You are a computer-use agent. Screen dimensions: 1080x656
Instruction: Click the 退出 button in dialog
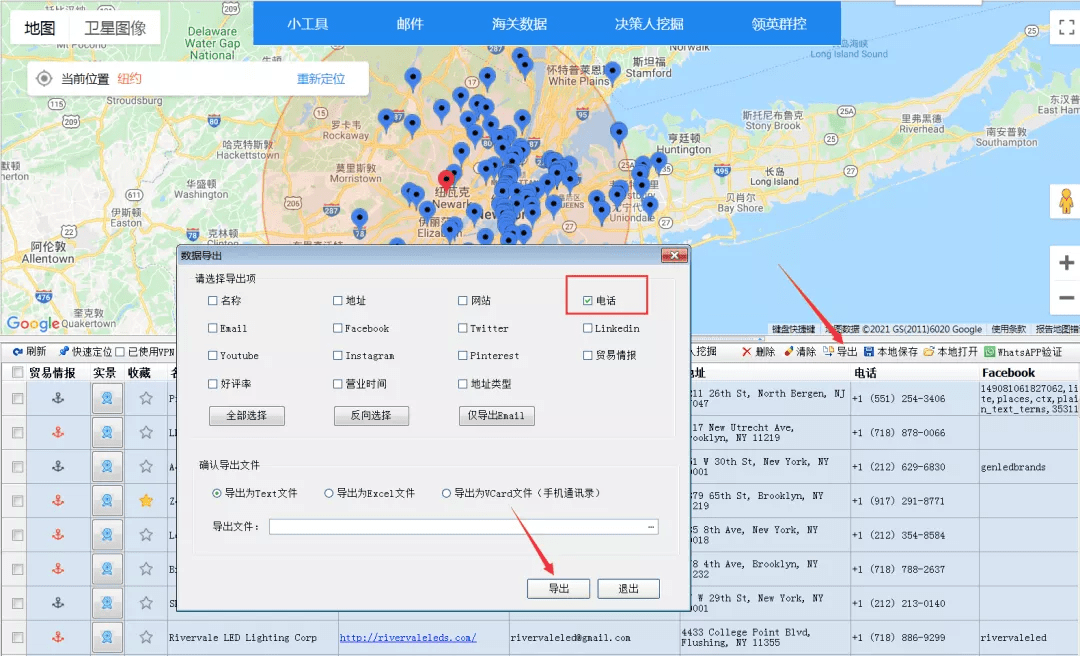[628, 588]
